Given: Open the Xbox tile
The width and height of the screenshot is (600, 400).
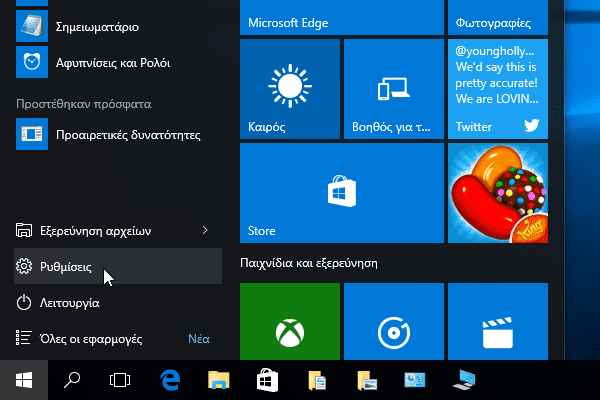Looking at the screenshot, I should pos(290,322).
